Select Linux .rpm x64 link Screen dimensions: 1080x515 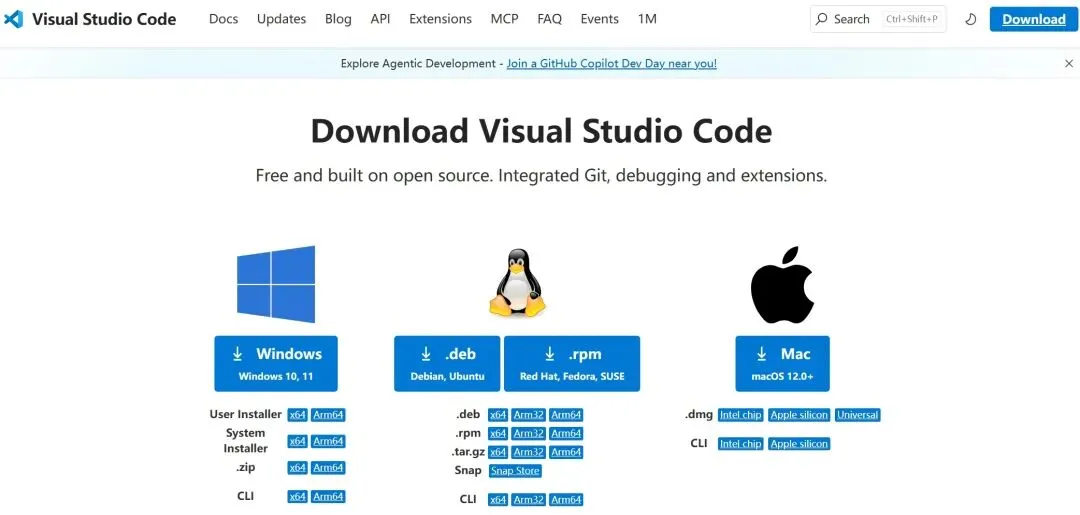pyautogui.click(x=498, y=433)
